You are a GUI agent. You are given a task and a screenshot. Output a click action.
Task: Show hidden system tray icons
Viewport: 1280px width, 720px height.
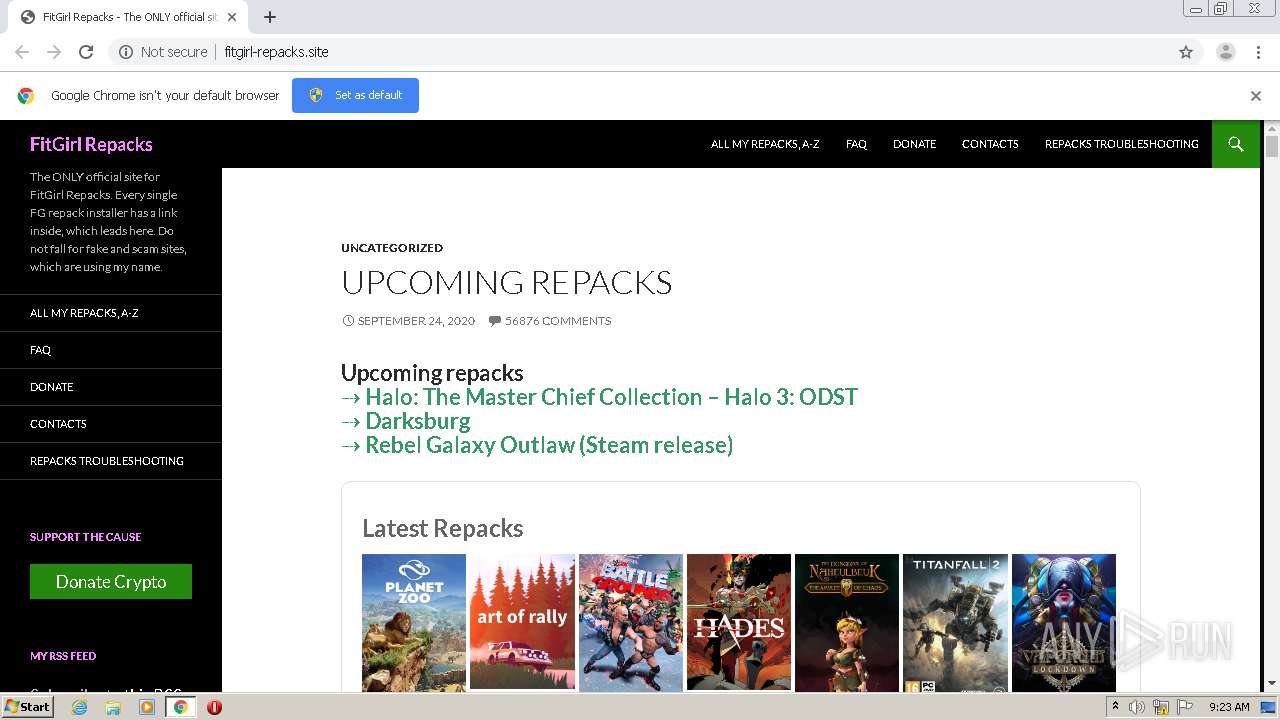(1116, 707)
